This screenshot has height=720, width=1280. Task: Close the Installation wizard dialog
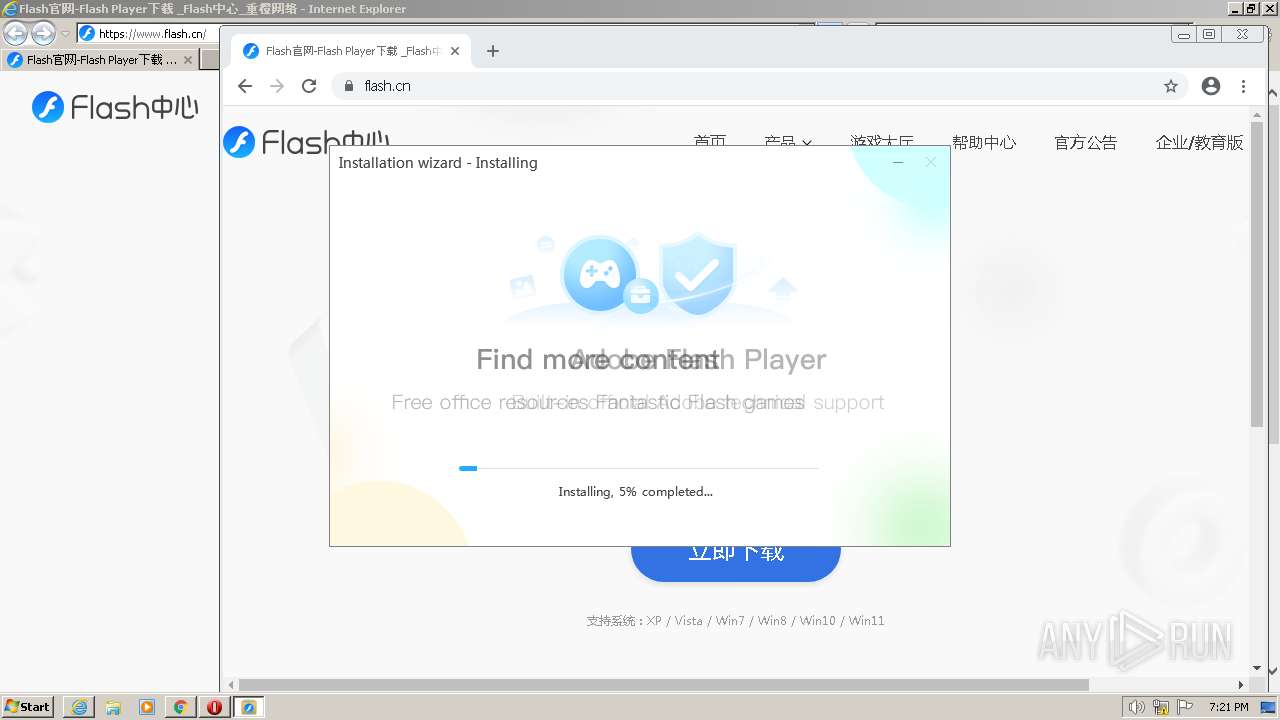click(931, 162)
